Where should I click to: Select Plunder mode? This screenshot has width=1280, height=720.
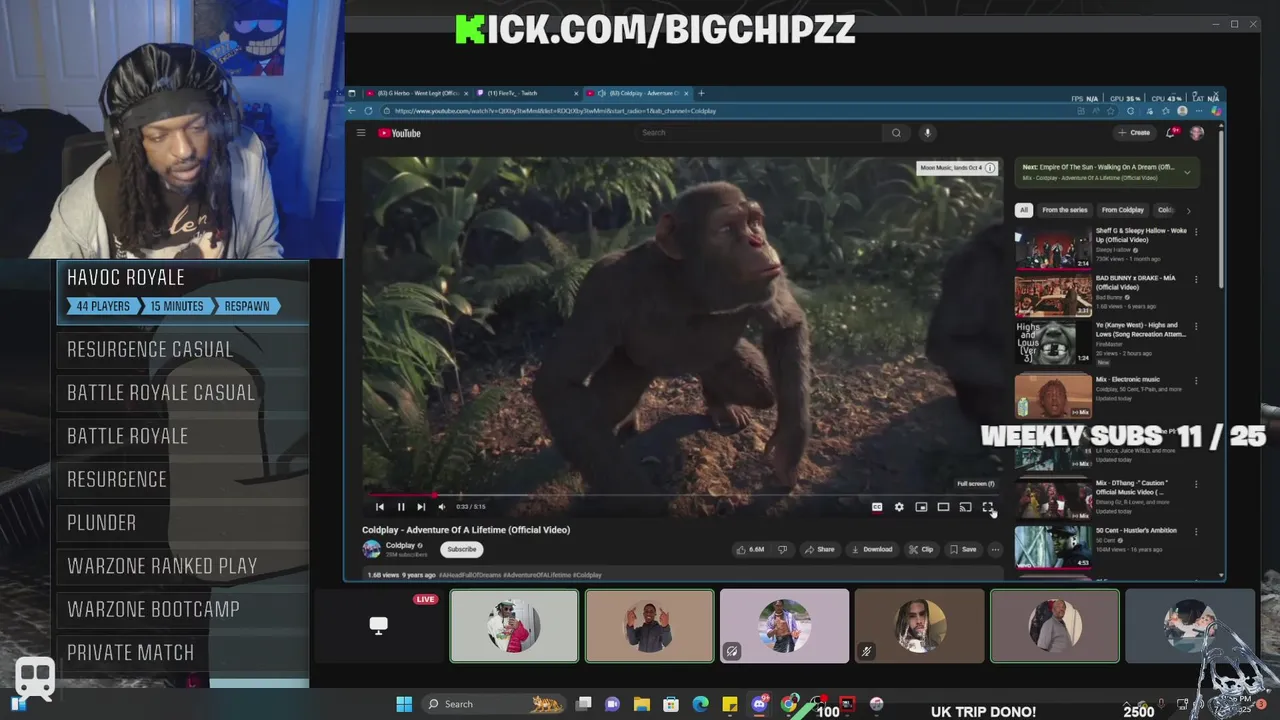(182, 522)
